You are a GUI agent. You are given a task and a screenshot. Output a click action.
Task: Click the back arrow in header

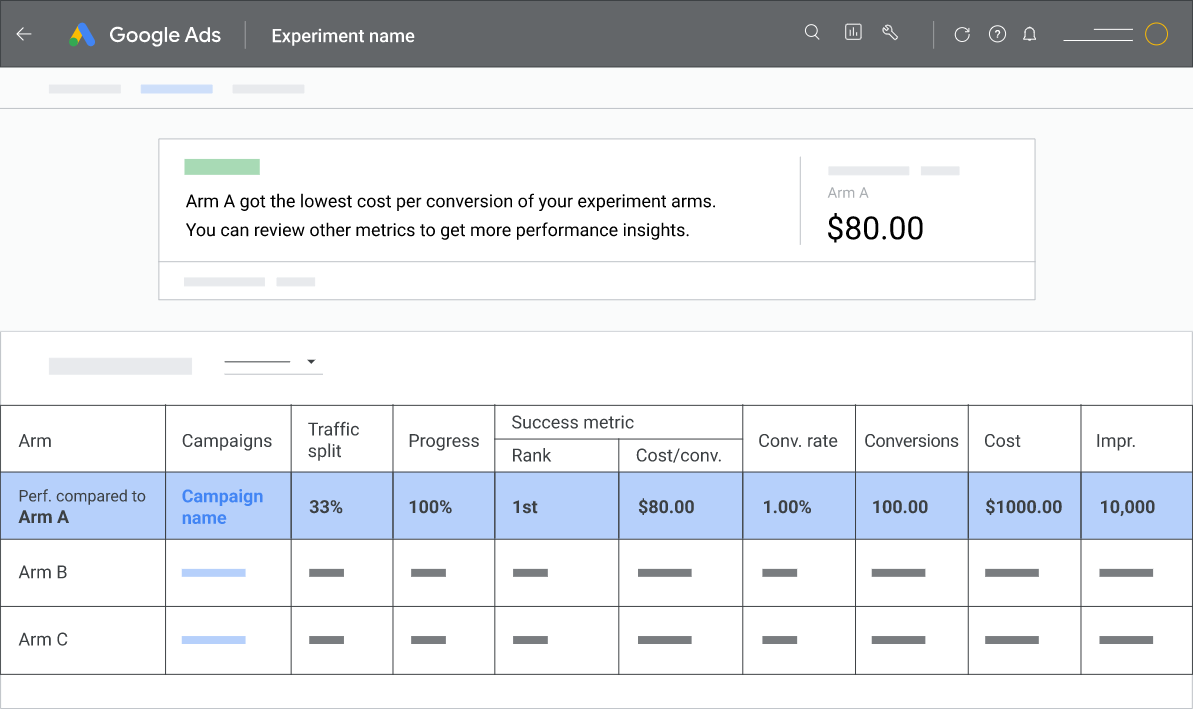tap(24, 34)
